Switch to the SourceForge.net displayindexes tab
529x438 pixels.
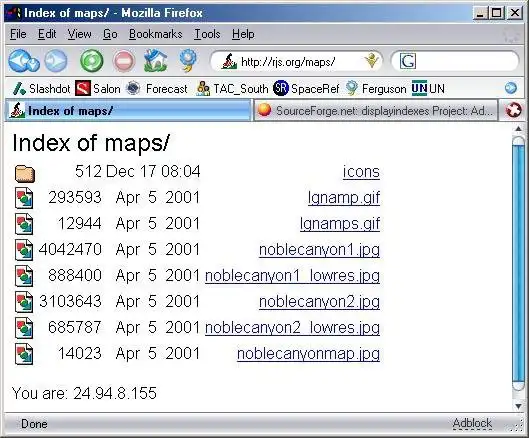[x=375, y=110]
